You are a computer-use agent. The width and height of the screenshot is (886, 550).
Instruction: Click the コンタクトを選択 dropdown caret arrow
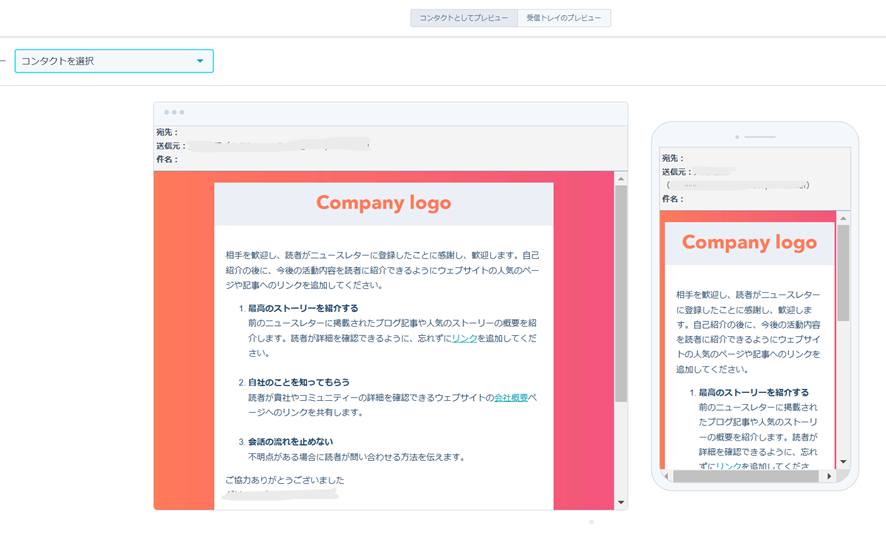point(200,61)
